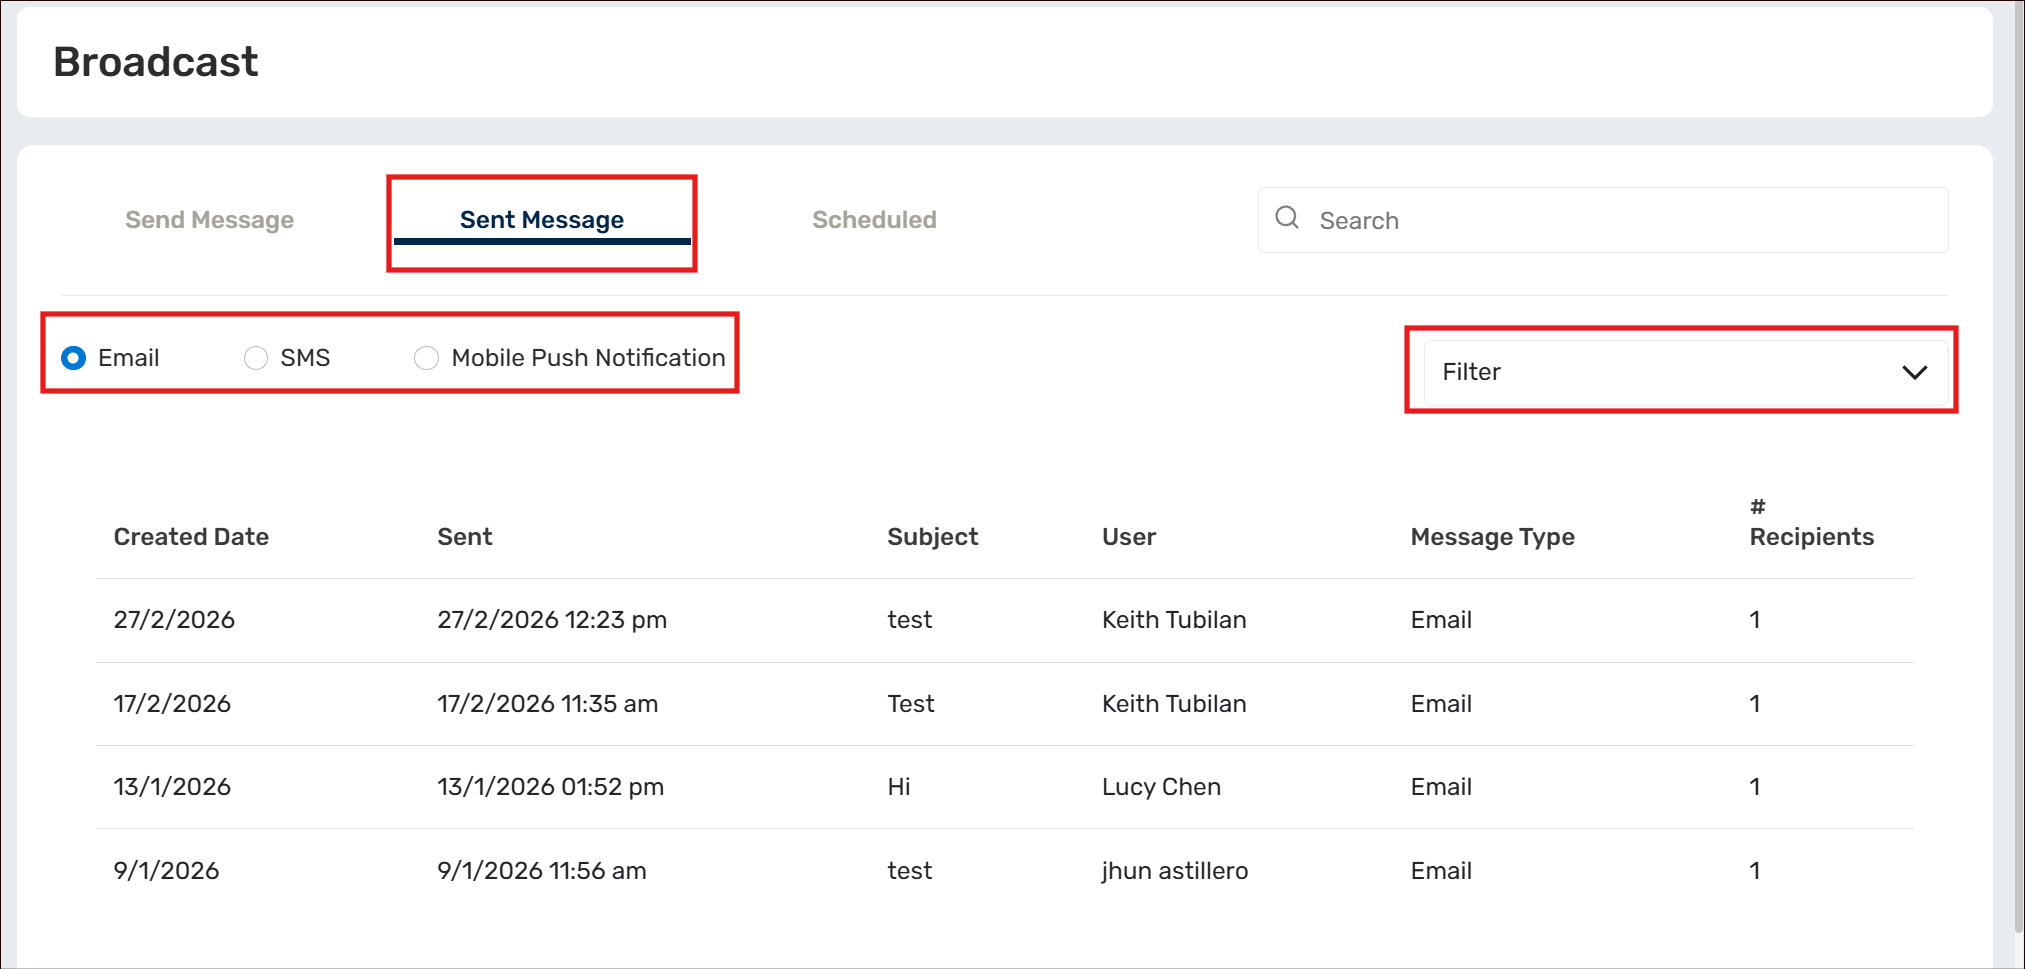Open the 17/2/2026 message with subject Test
The image size is (2025, 969).
[910, 704]
